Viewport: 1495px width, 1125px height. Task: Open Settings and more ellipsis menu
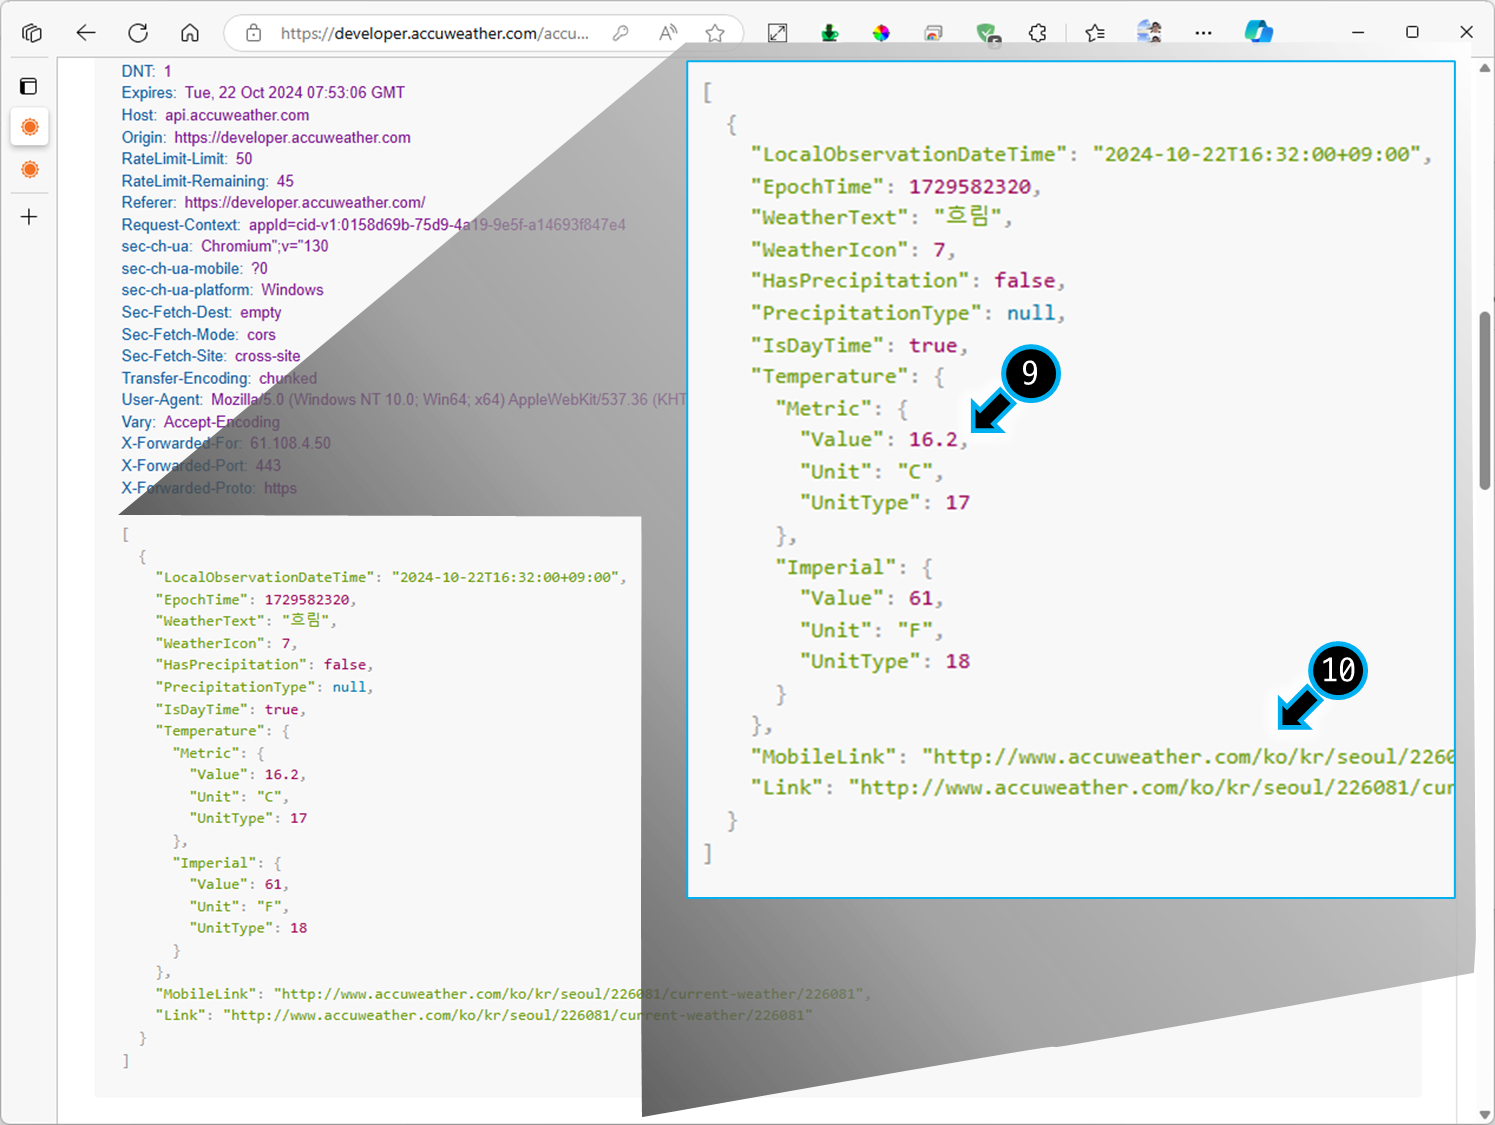tap(1203, 33)
